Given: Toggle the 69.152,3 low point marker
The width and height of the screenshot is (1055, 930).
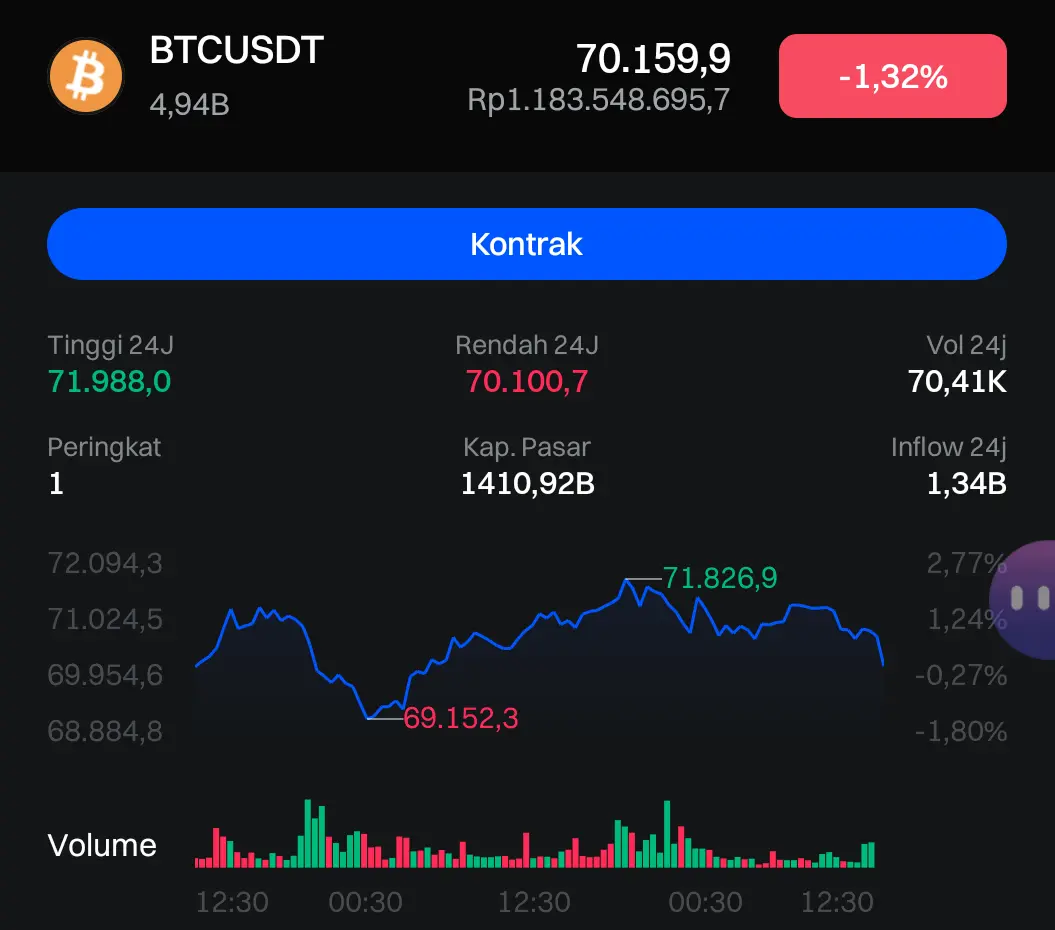Looking at the screenshot, I should click(459, 717).
